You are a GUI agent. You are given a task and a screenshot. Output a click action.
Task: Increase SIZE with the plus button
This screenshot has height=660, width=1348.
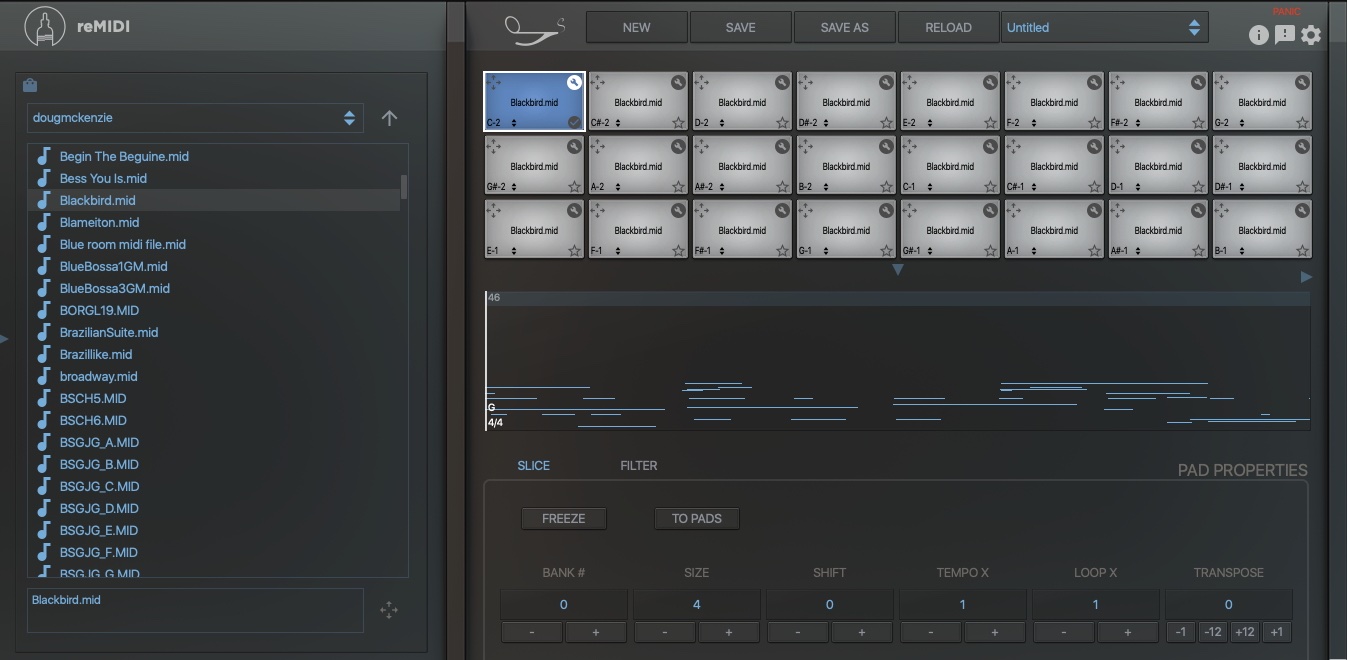click(728, 633)
